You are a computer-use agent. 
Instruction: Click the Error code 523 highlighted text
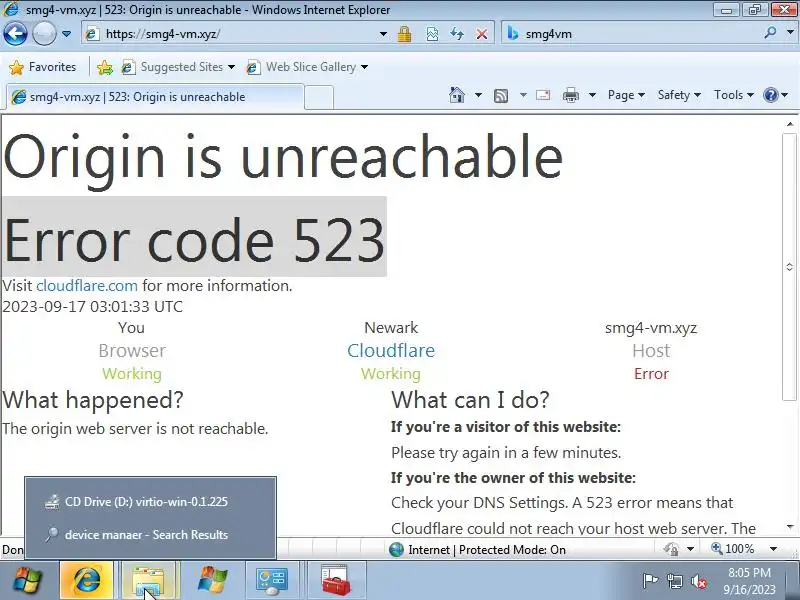pos(194,239)
